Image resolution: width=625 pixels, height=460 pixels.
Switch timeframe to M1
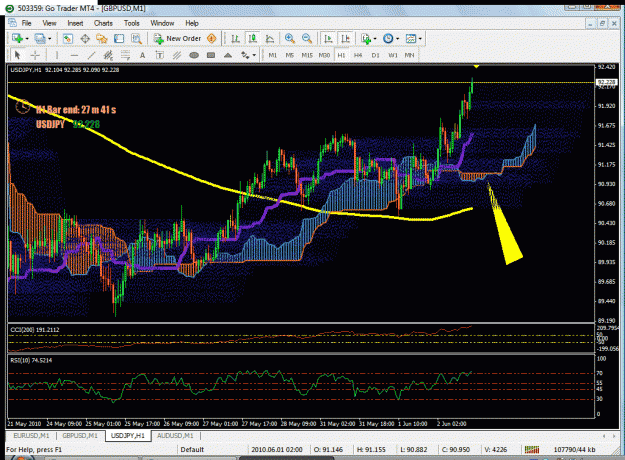[273, 55]
